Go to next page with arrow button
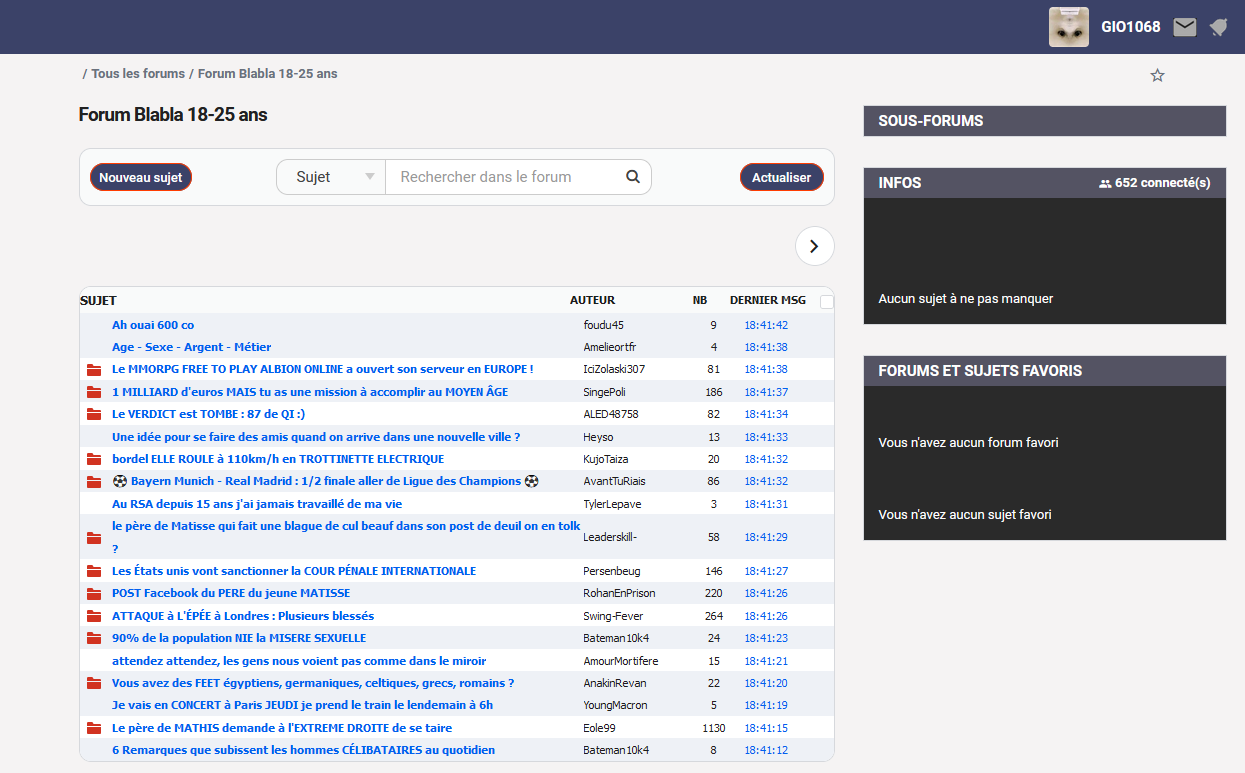 (814, 246)
